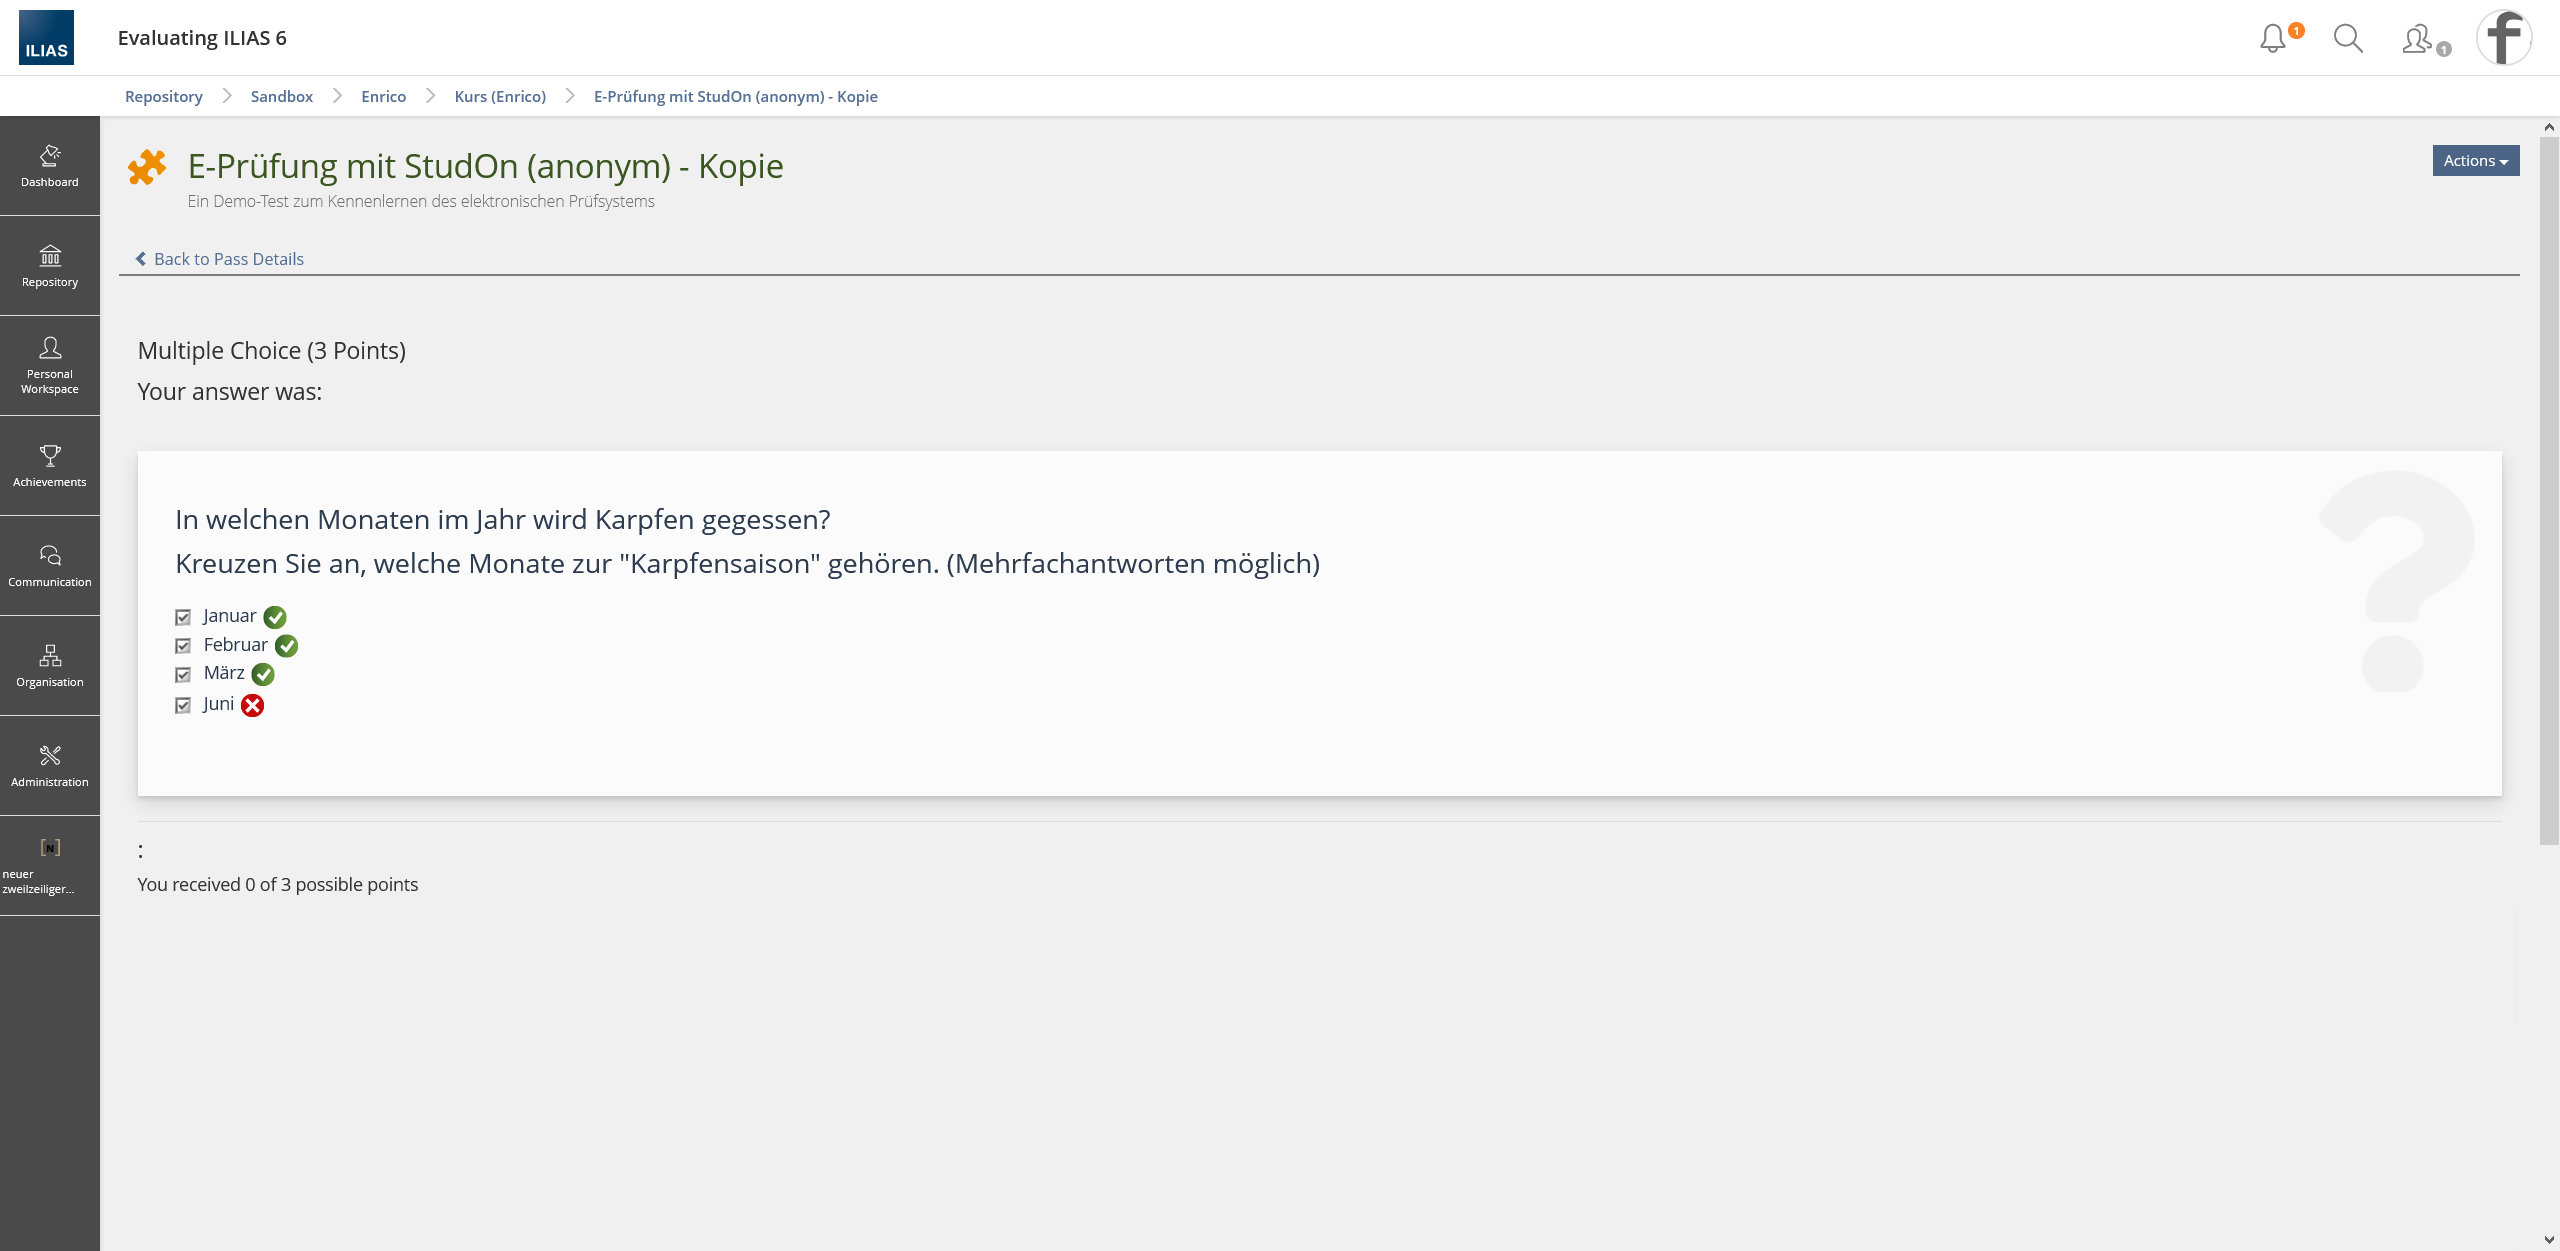
Task: Open the Administration tools item
Action: (x=50, y=766)
